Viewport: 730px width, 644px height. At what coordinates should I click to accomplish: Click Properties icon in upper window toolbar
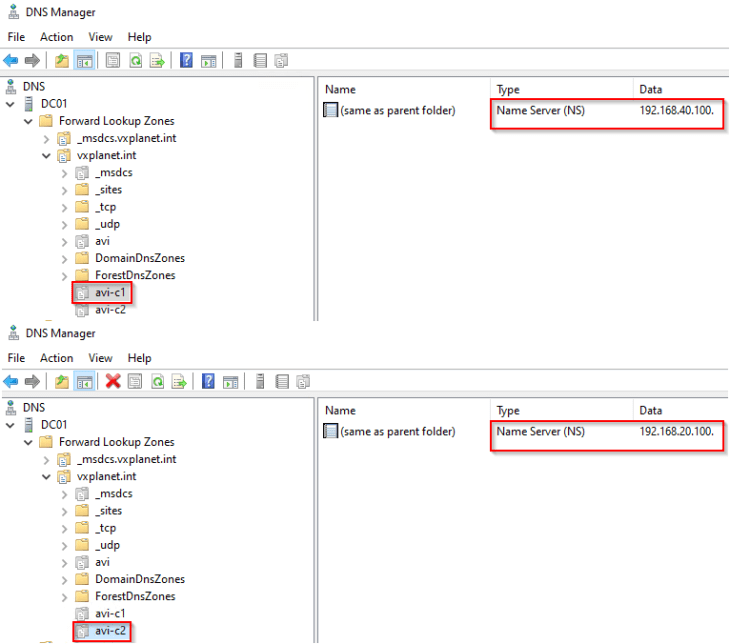(113, 60)
